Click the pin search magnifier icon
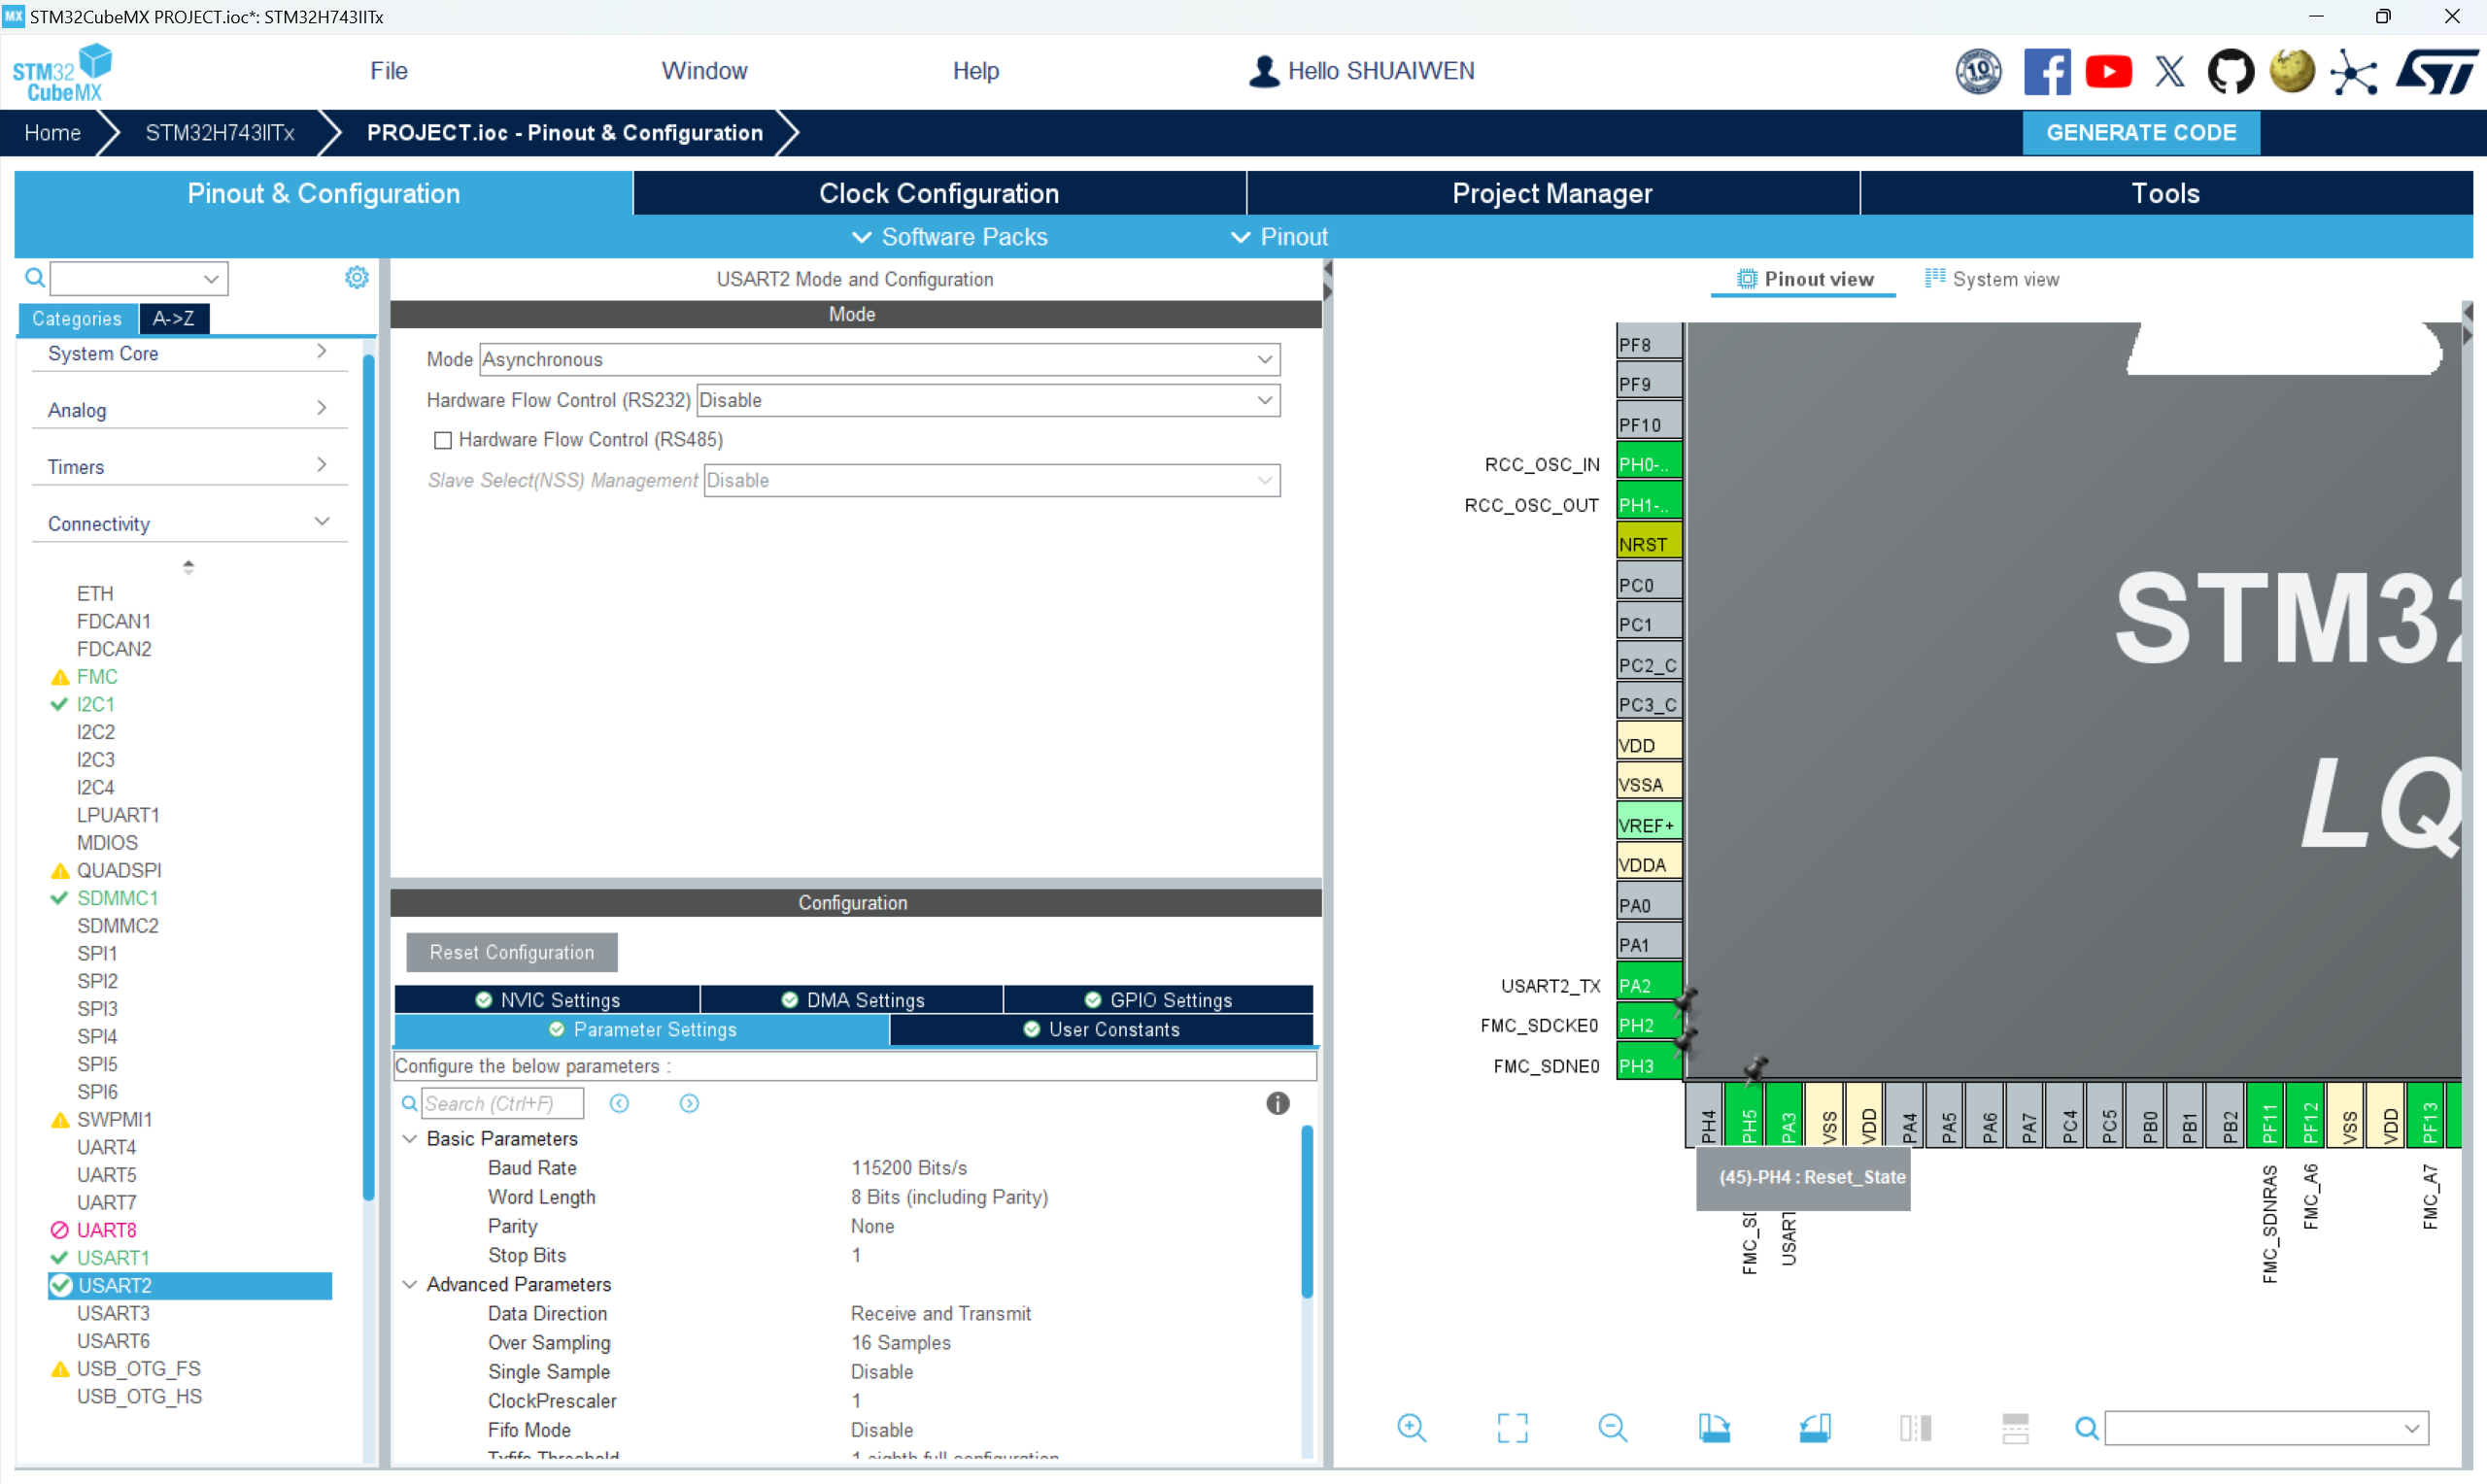This screenshot has height=1484, width=2487. point(2086,1428)
